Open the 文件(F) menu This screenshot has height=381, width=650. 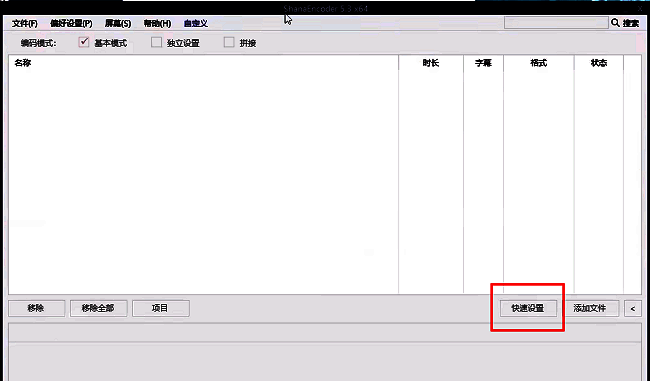(x=25, y=24)
